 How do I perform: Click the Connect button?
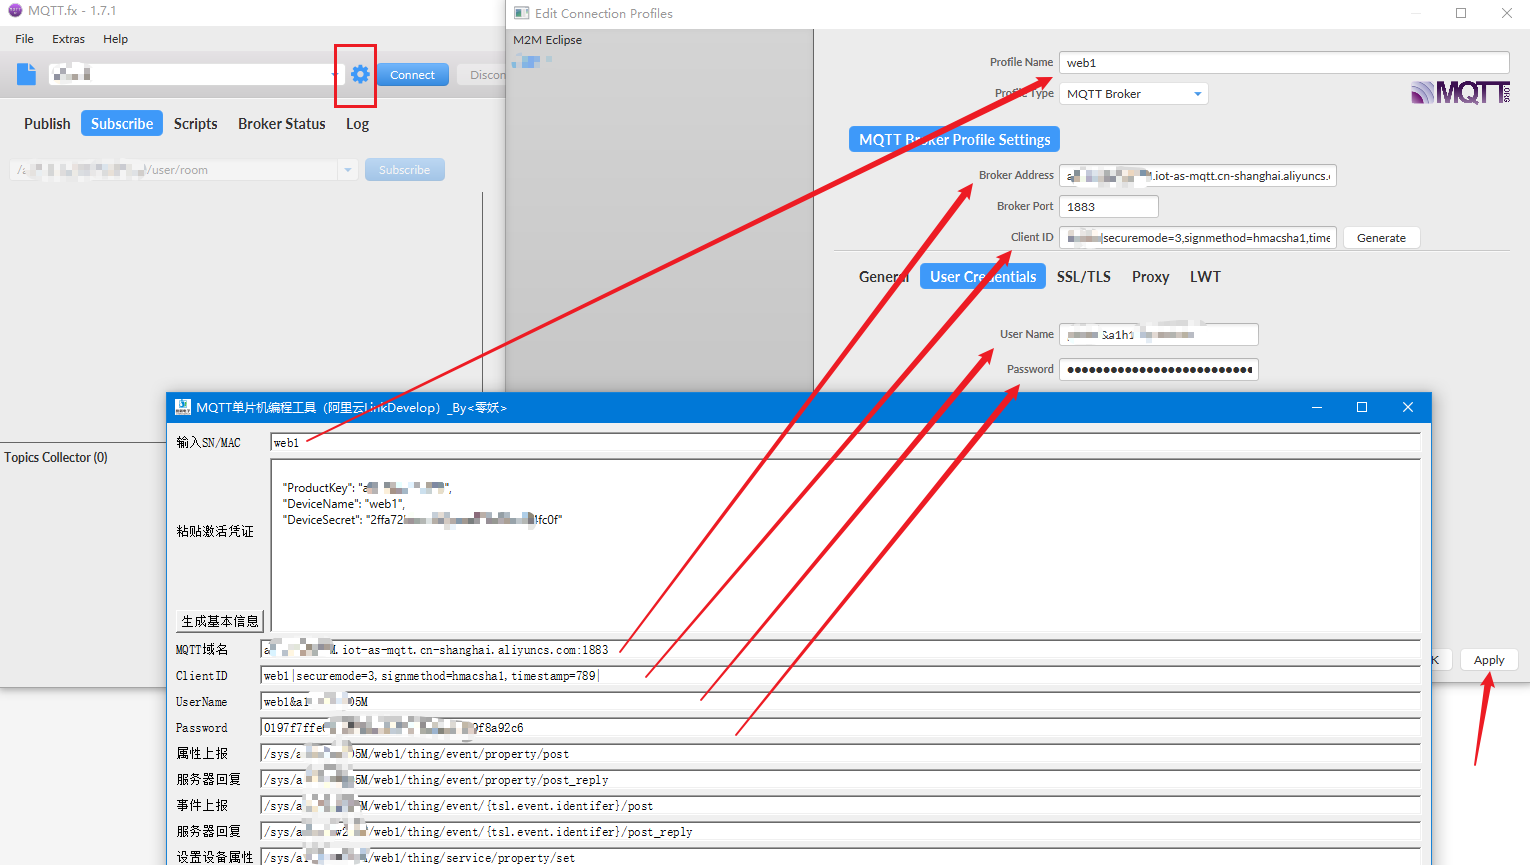pos(412,75)
